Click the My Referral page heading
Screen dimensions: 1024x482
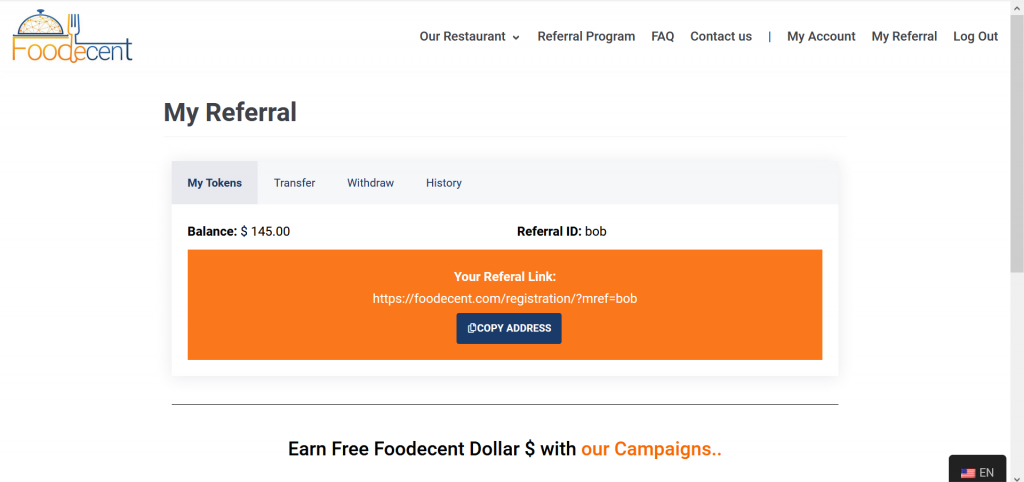[x=230, y=112]
